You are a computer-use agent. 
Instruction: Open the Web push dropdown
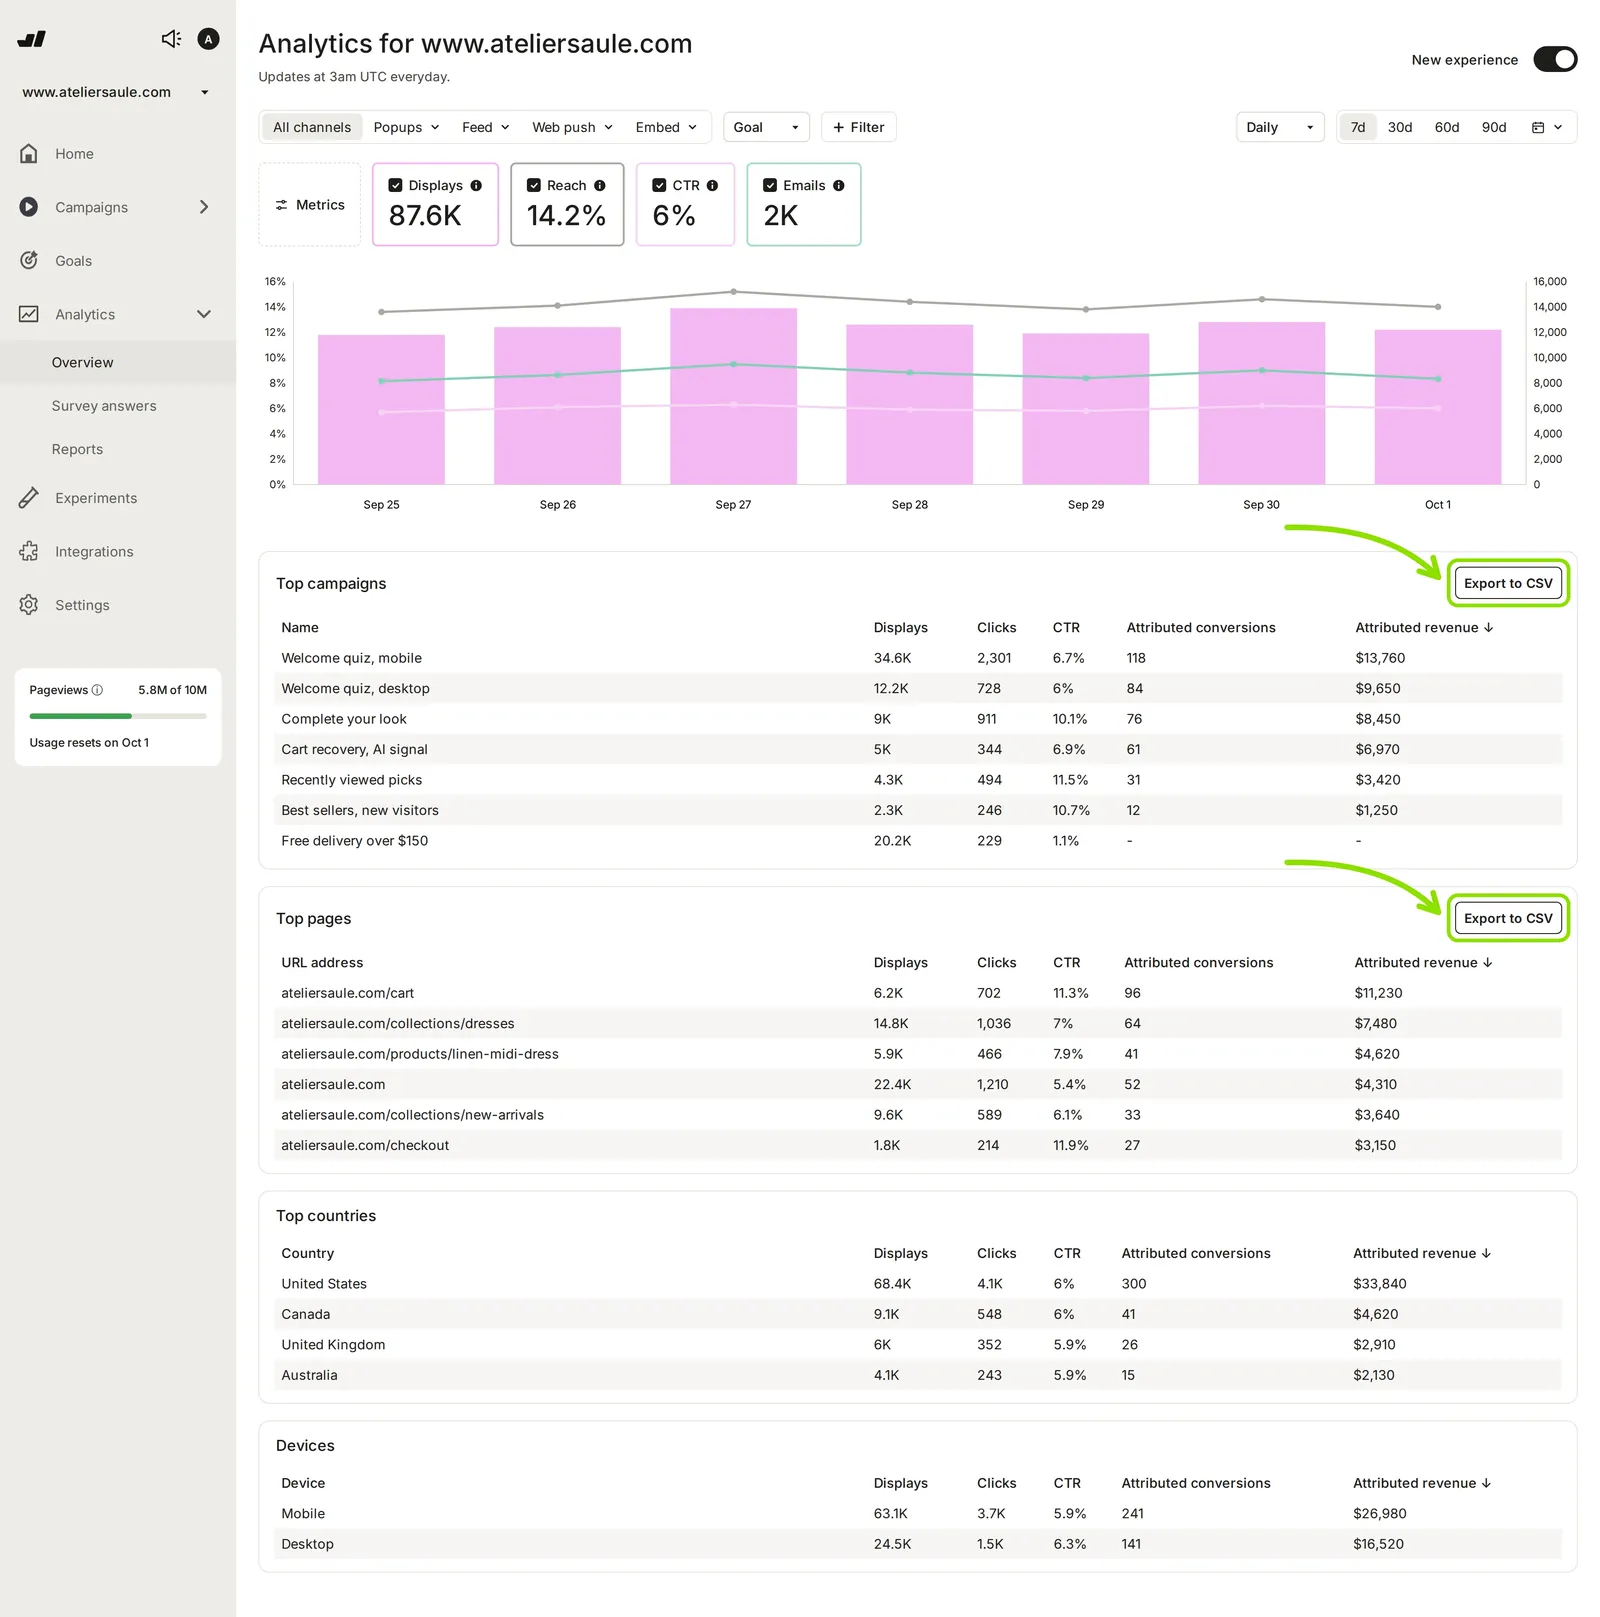[x=572, y=127]
